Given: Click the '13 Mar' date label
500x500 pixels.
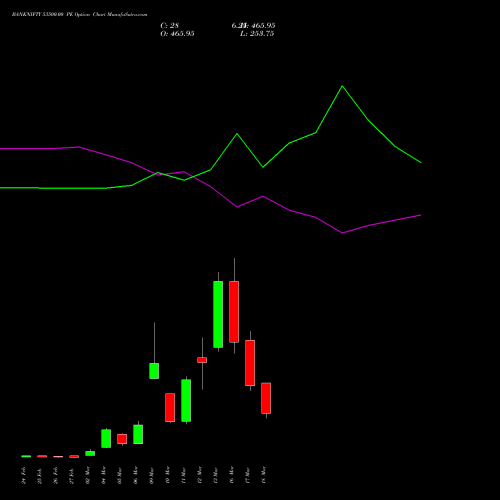Looking at the screenshot, I should pos(216,475).
